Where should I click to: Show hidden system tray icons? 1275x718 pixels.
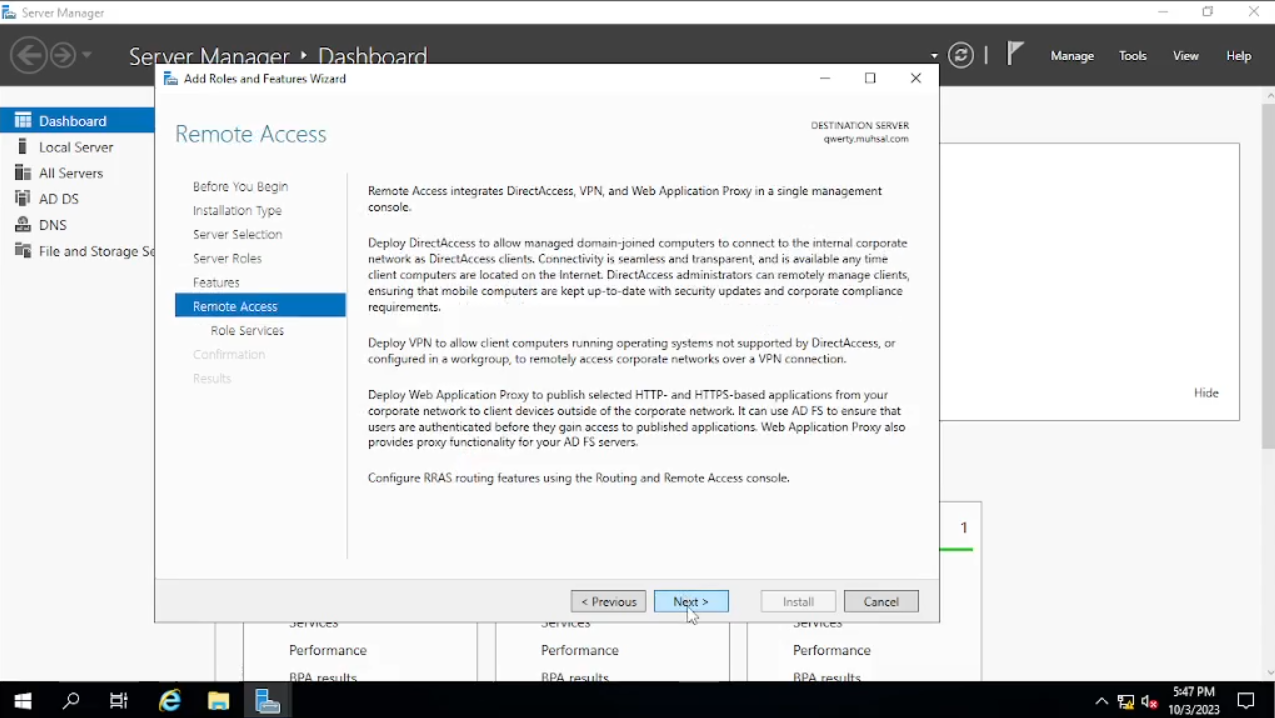[x=1101, y=701]
